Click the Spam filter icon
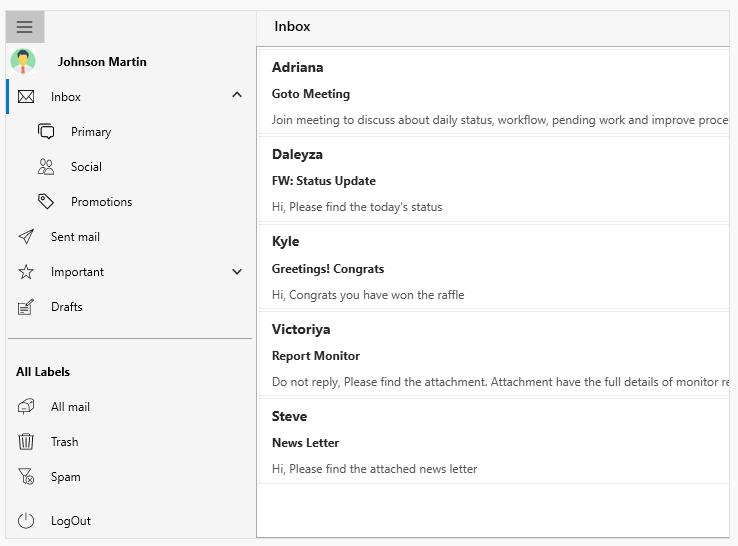The image size is (738, 546). pyautogui.click(x=26, y=476)
